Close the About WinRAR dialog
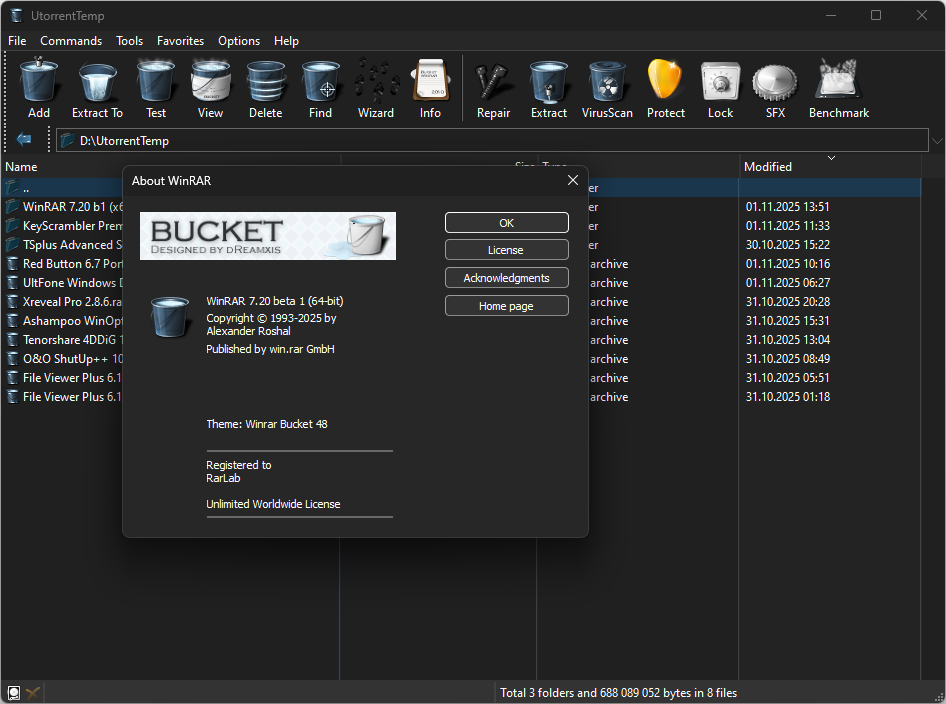Image resolution: width=946 pixels, height=704 pixels. pyautogui.click(x=573, y=180)
